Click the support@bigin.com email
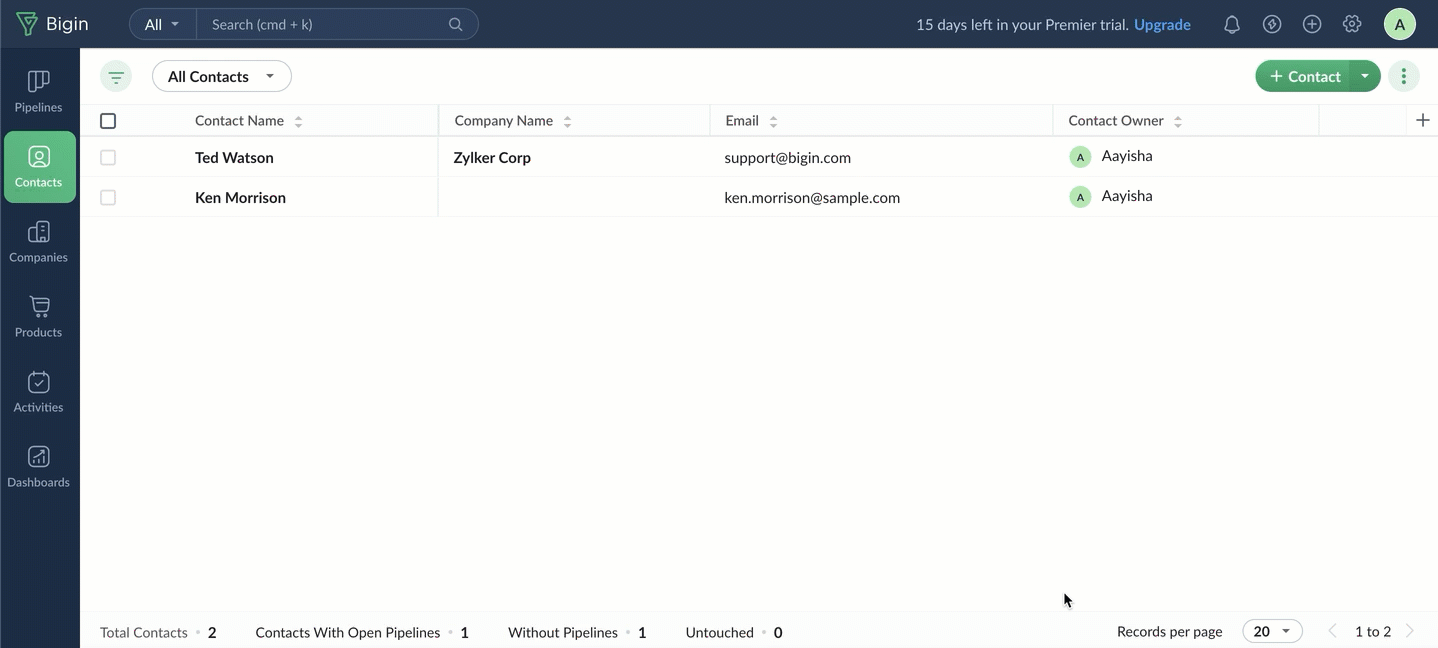 pyautogui.click(x=788, y=157)
